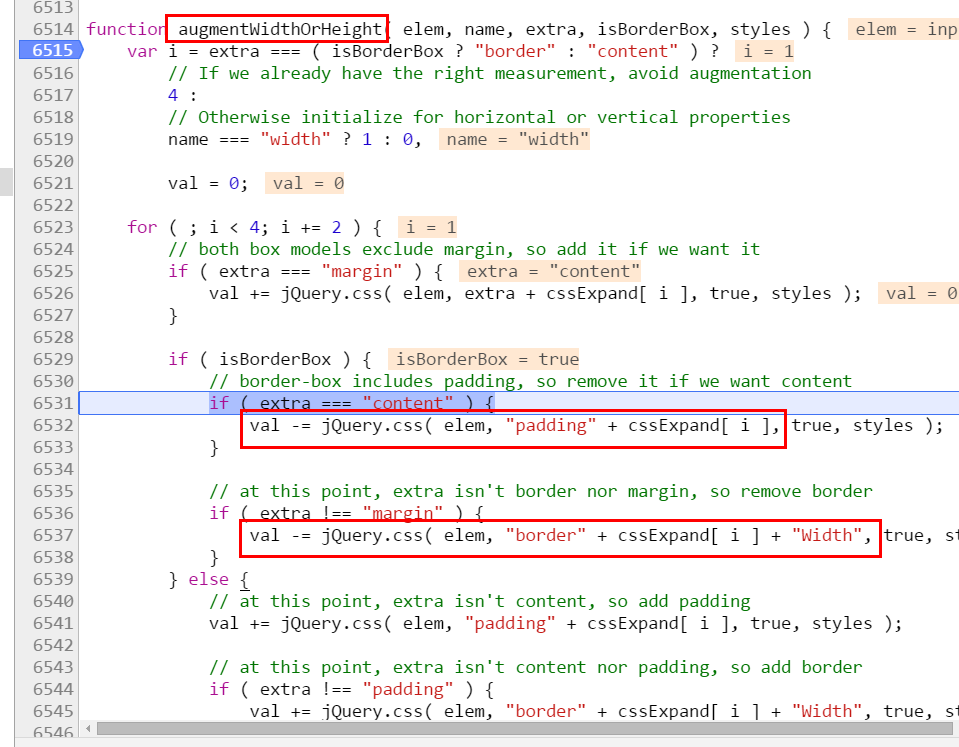Click the "extra = "content"" inline hint

(x=550, y=271)
